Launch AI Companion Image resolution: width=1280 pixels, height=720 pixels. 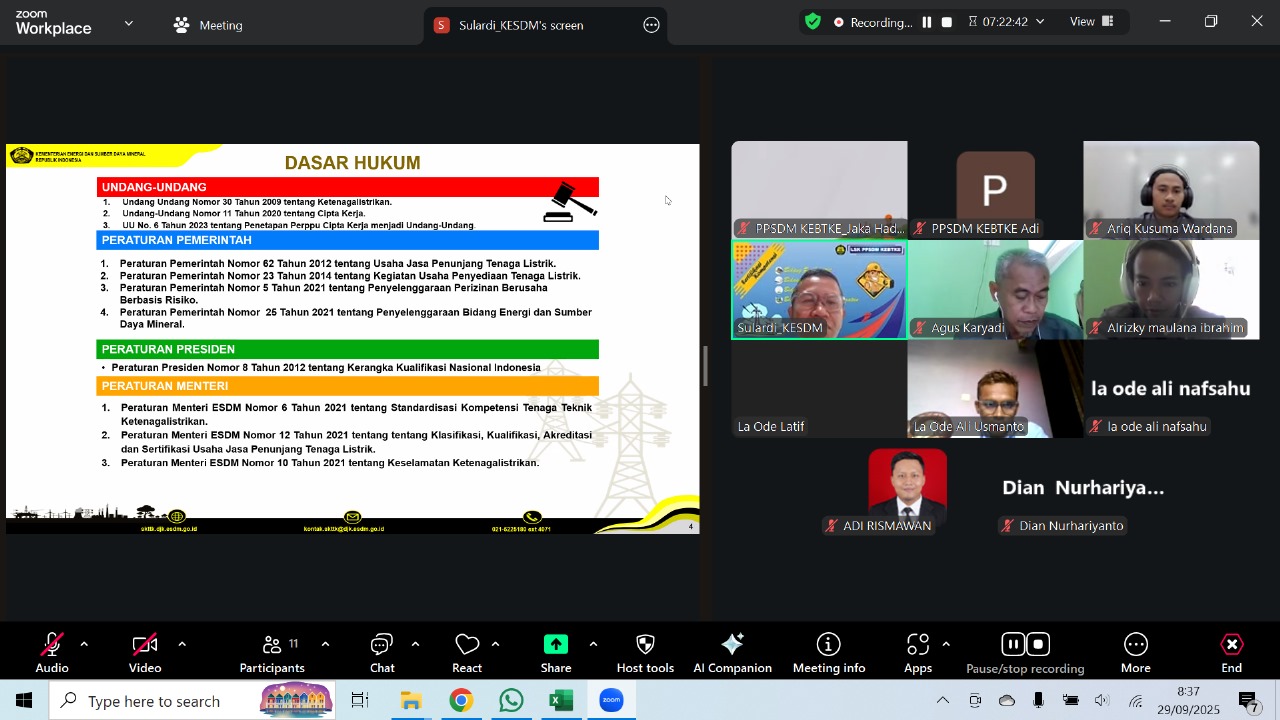coord(732,653)
